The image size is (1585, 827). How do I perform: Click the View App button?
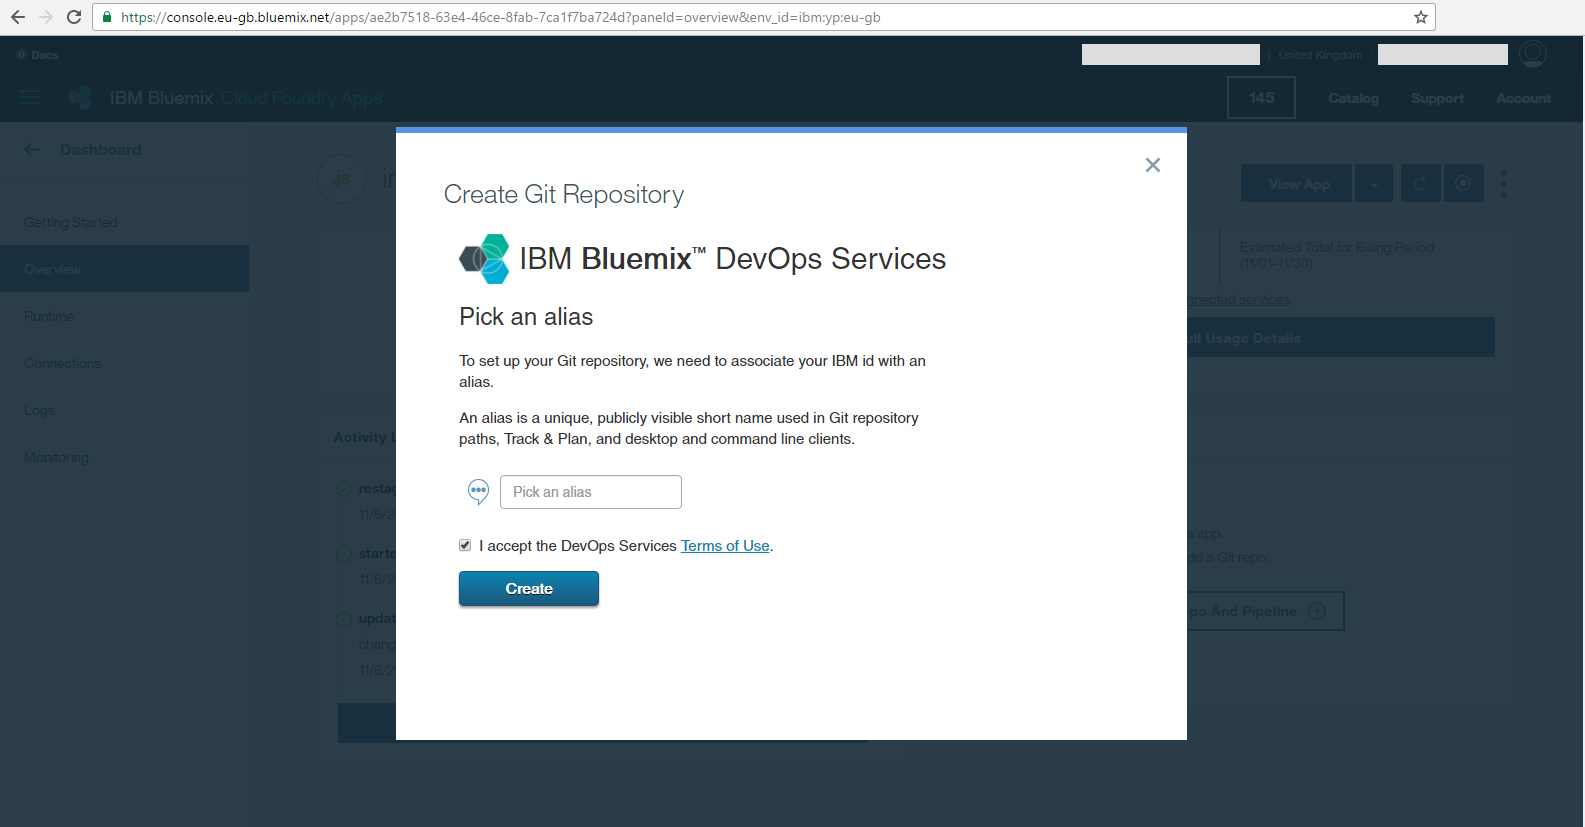(1297, 184)
